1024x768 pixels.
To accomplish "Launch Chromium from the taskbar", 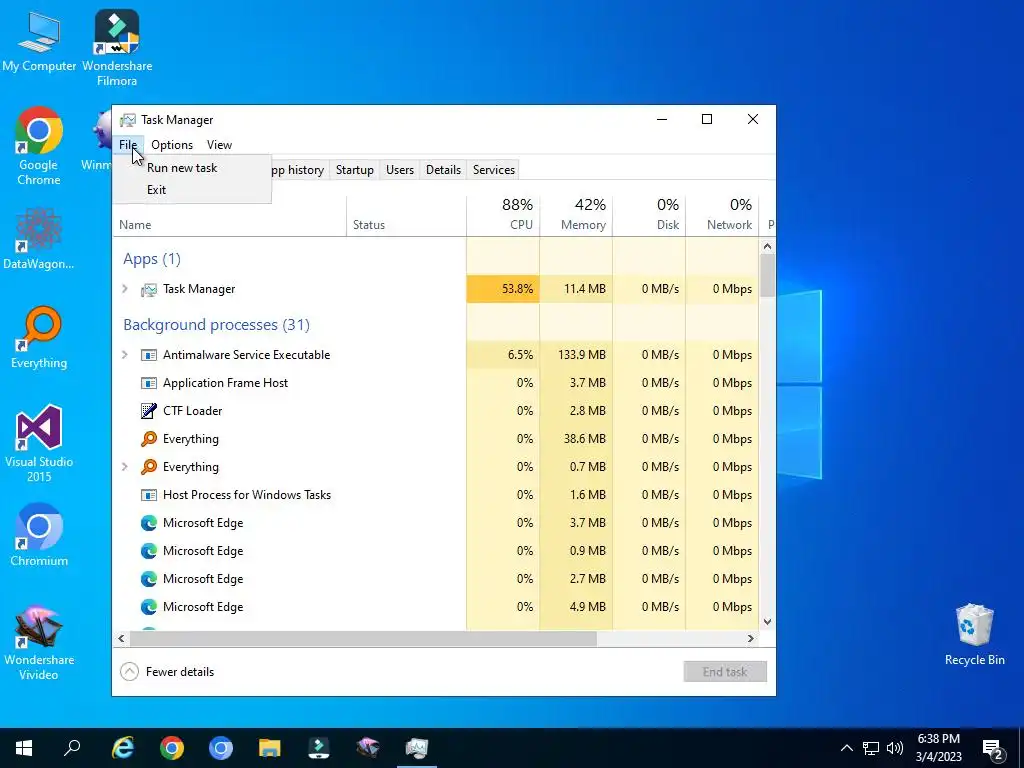I will click(221, 748).
